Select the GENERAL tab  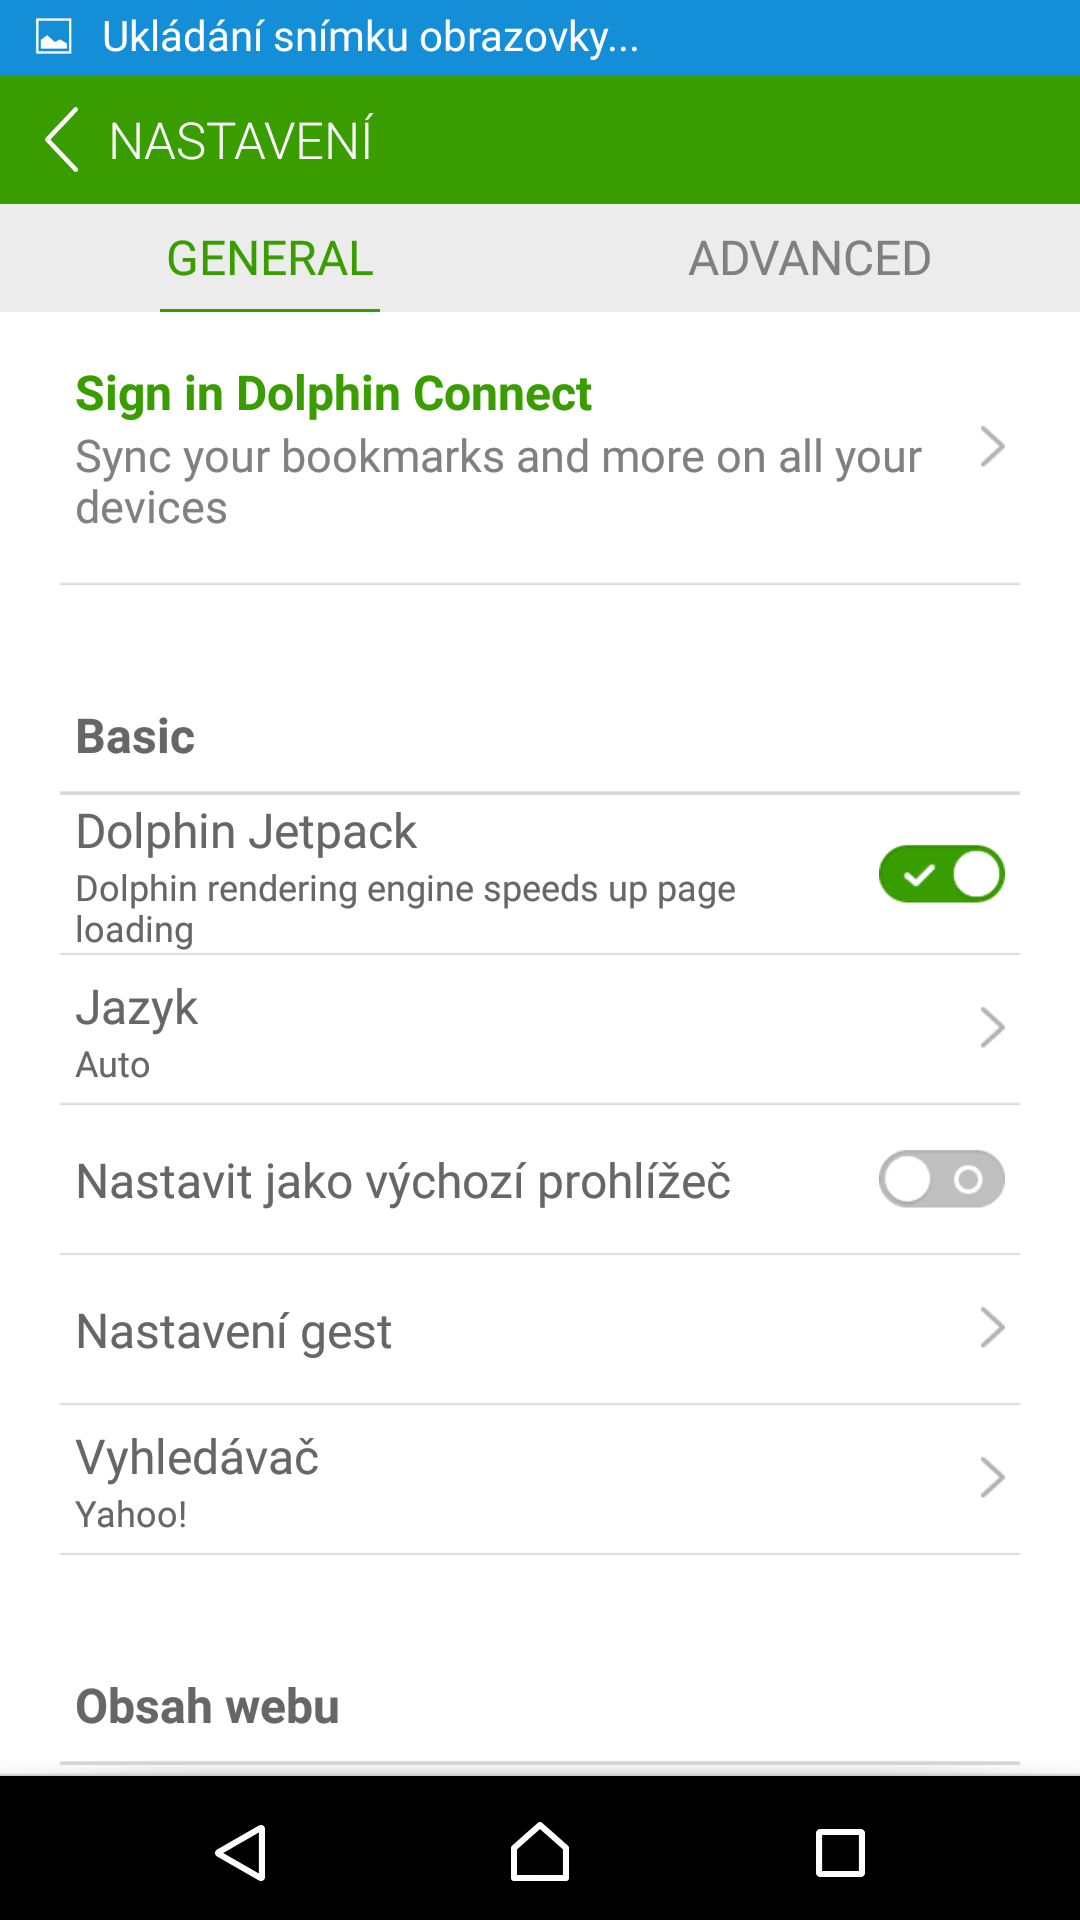click(x=270, y=259)
